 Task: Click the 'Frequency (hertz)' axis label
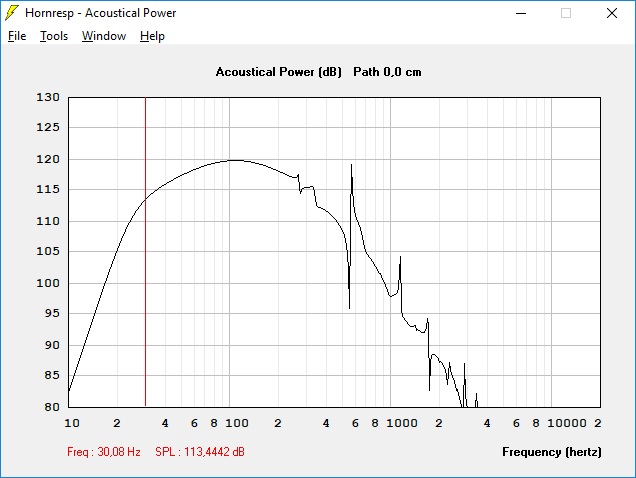(552, 452)
